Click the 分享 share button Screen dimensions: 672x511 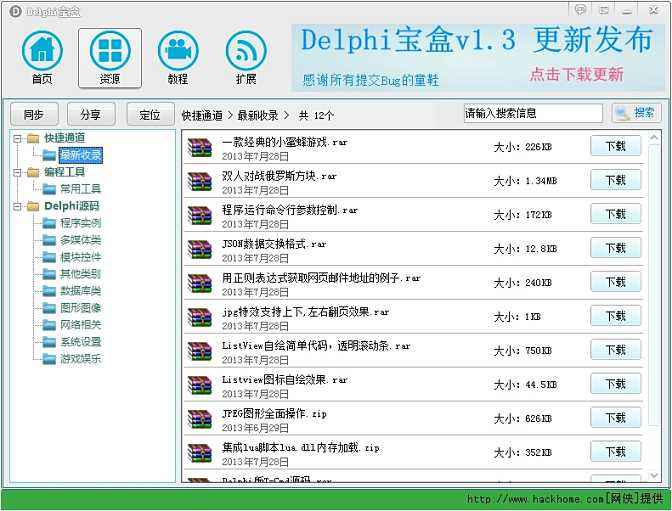click(91, 114)
